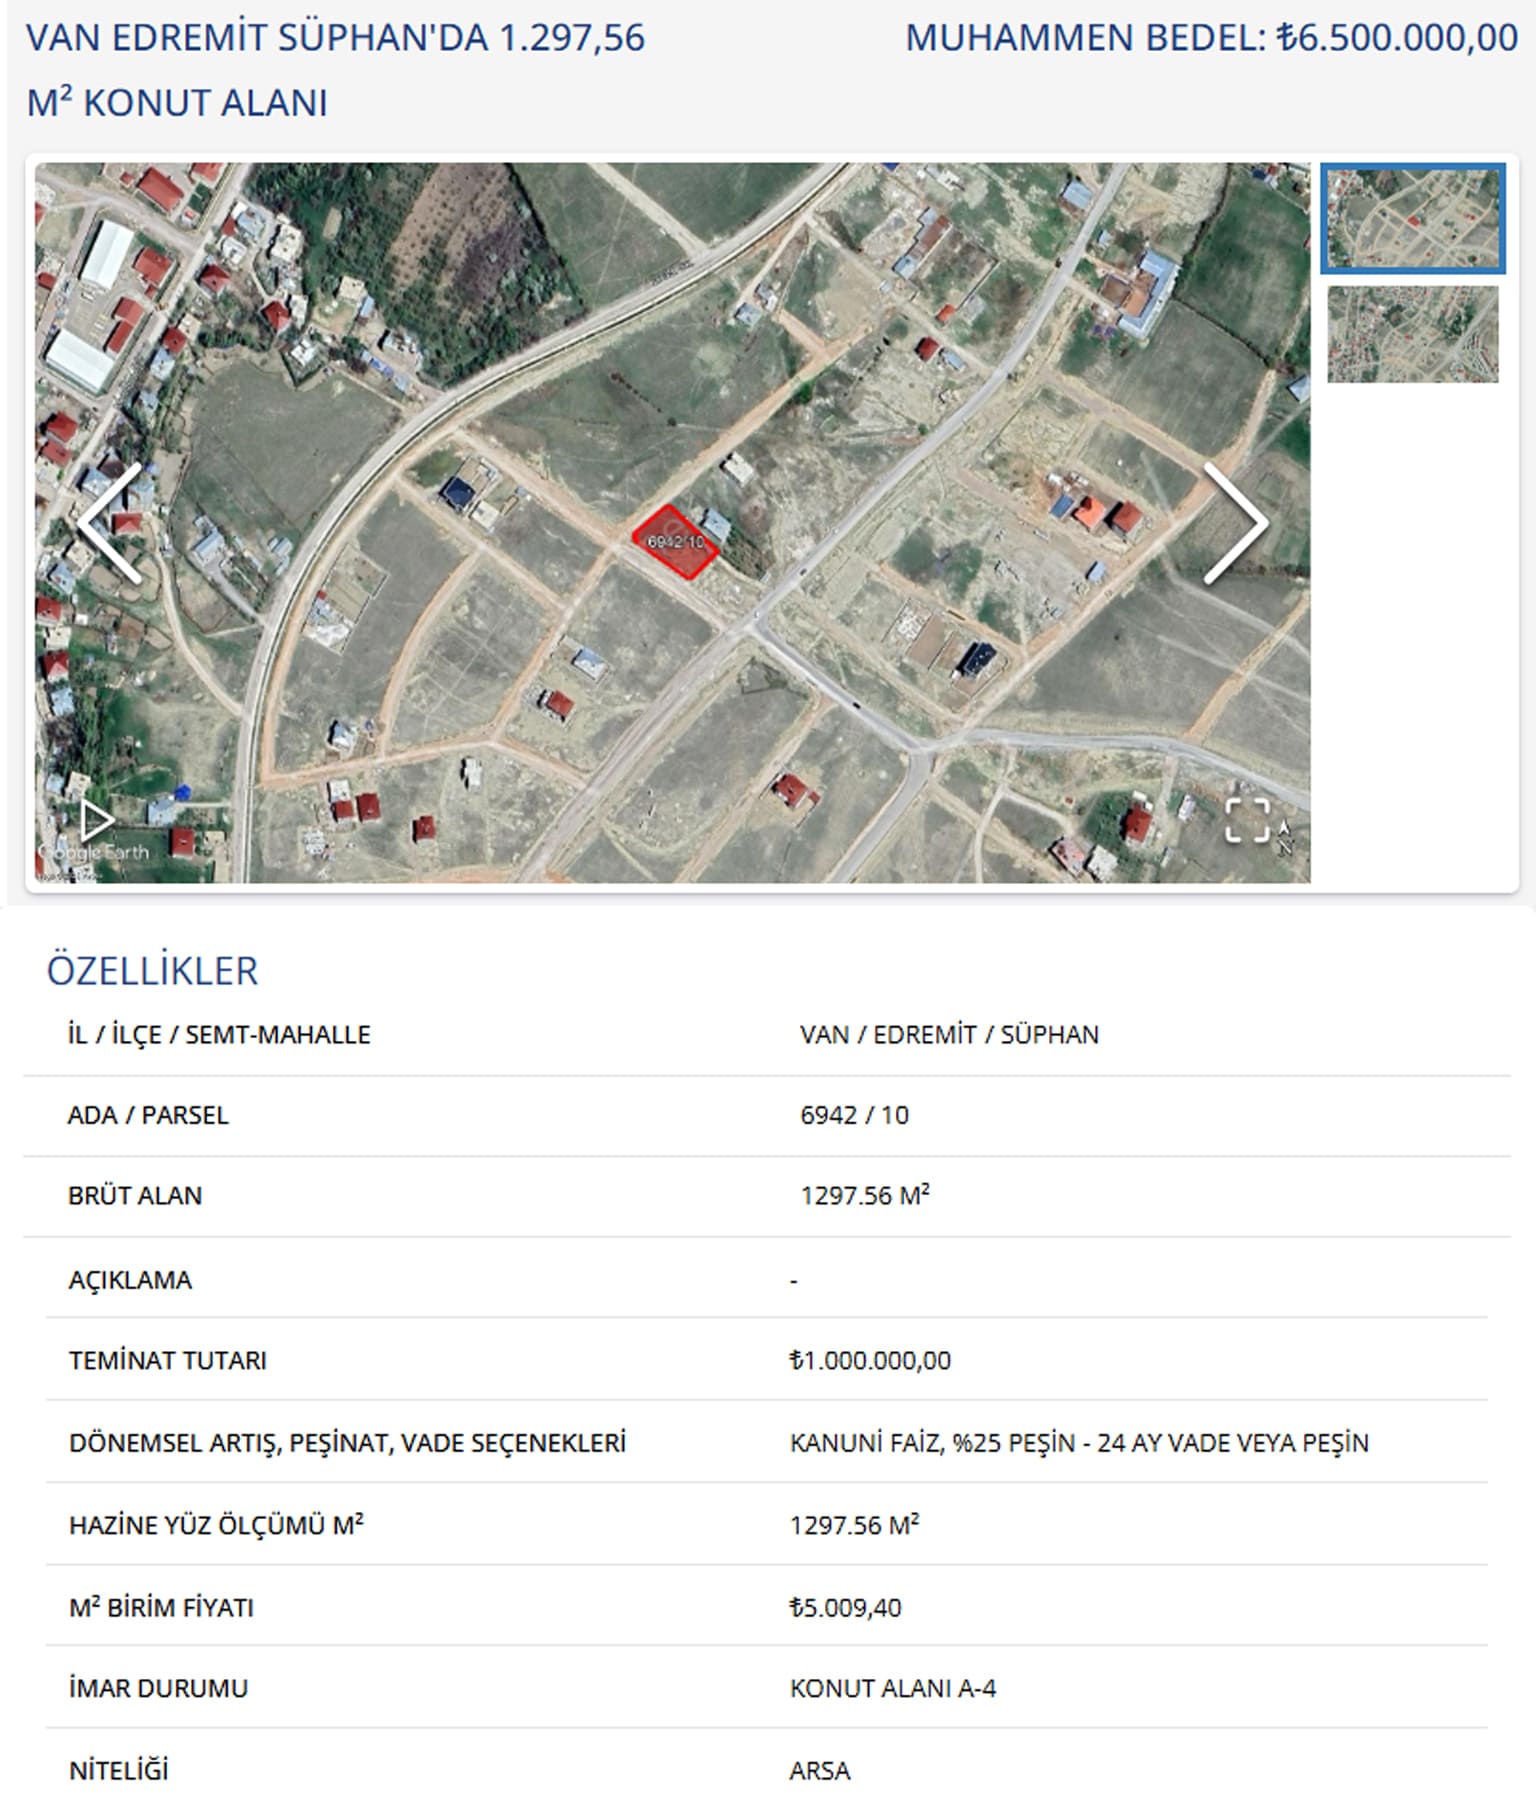
Task: Start the image slideshow with play icon
Action: coord(97,820)
